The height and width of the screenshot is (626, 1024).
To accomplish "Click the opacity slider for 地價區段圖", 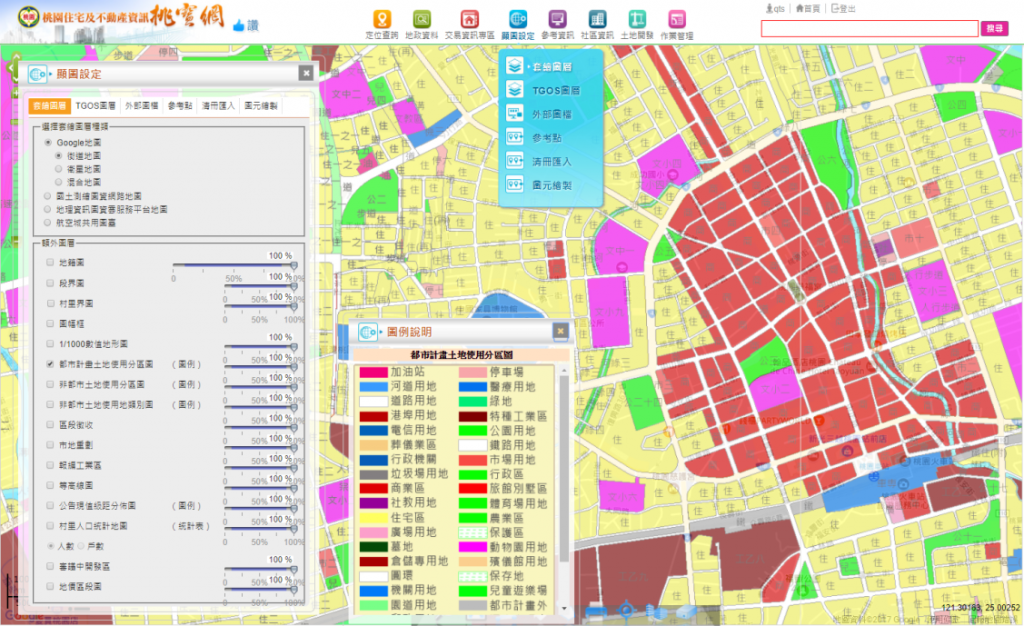I will coord(261,589).
